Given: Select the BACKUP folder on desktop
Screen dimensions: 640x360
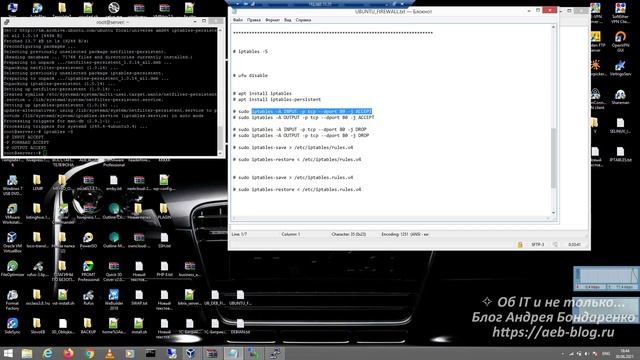Looking at the screenshot, I should (x=88, y=326).
